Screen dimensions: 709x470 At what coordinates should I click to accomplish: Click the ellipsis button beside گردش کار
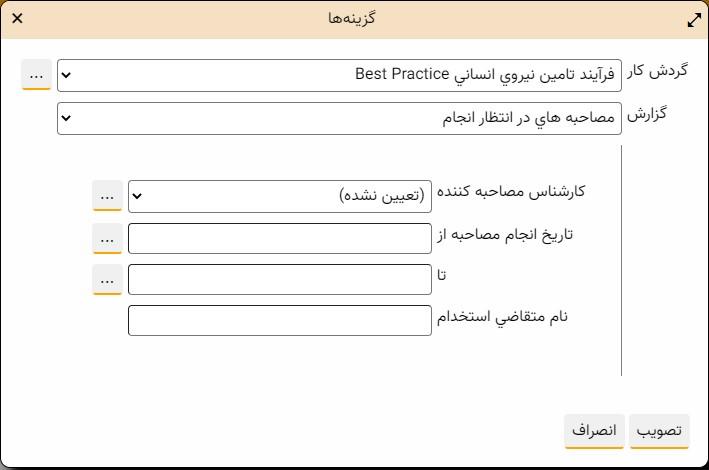click(36, 75)
